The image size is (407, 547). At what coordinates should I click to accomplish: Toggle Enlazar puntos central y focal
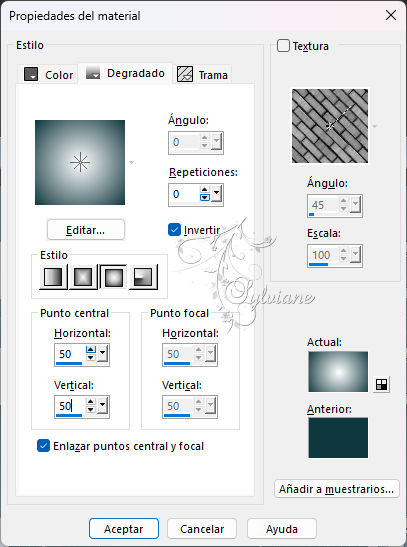(43, 445)
